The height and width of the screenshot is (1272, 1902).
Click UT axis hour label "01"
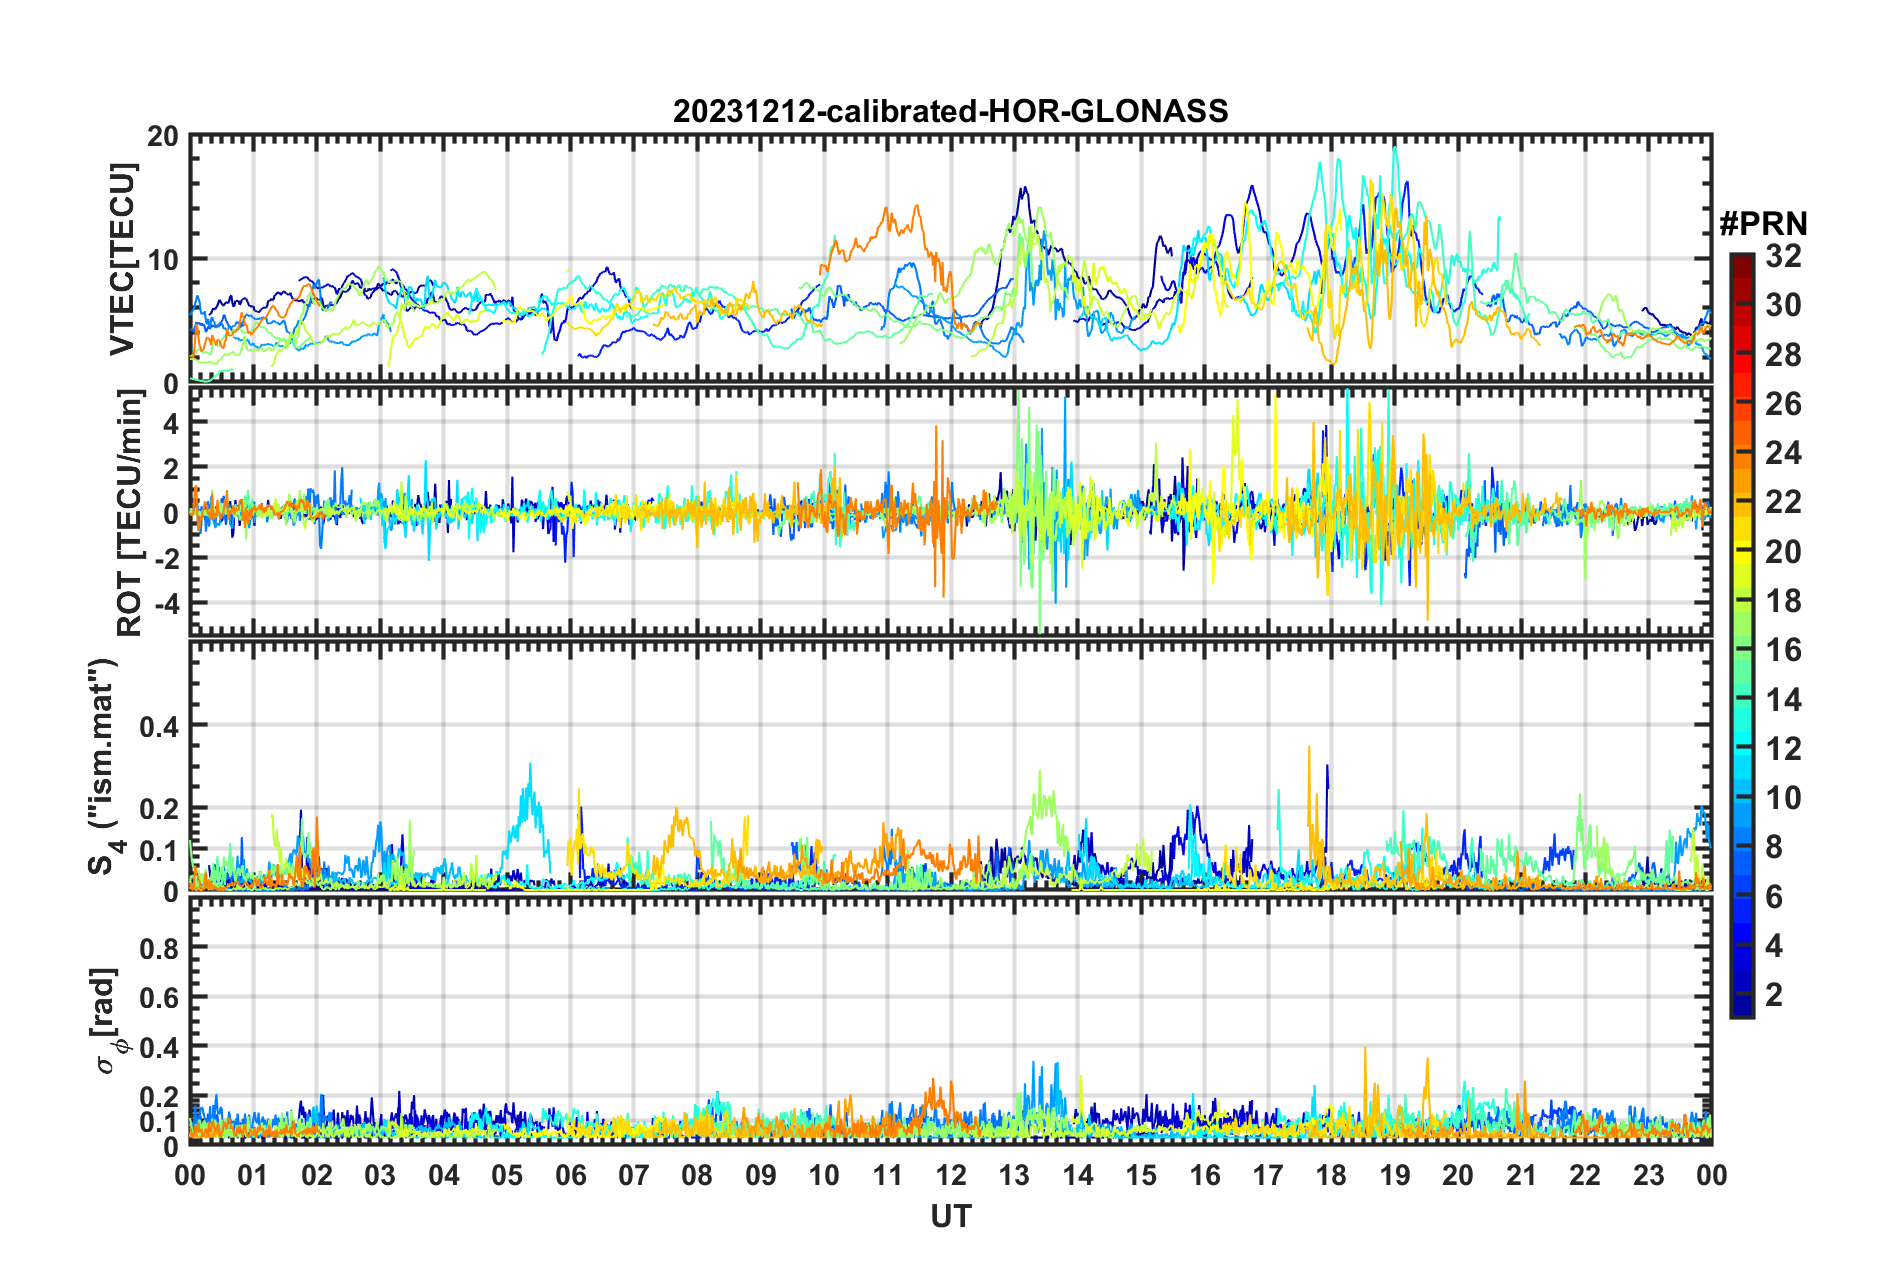tap(253, 1175)
